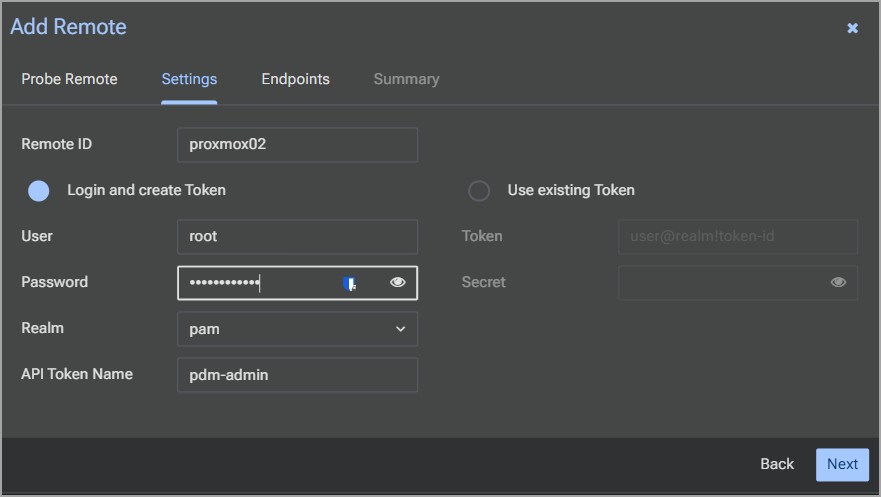Show the password with eye icon
Image resolution: width=881 pixels, height=497 pixels.
398,282
